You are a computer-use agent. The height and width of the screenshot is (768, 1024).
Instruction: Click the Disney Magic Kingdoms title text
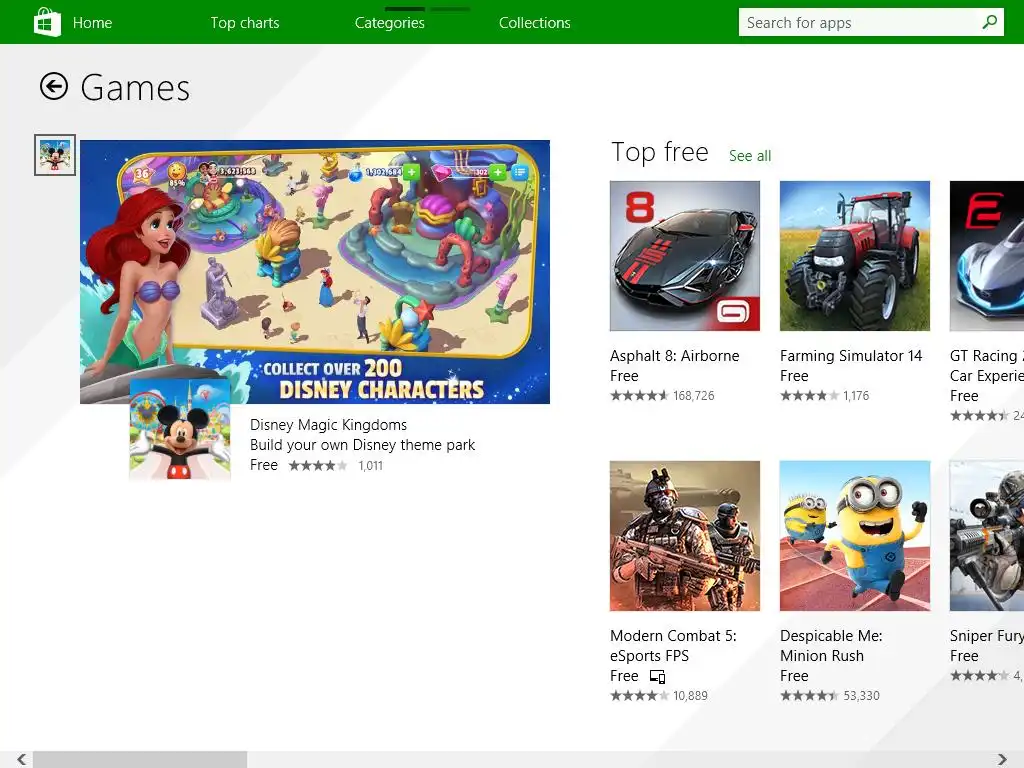328,424
